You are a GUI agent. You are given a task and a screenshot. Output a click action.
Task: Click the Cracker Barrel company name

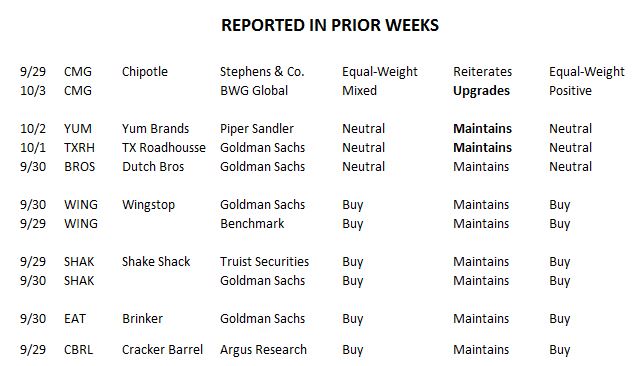tap(162, 350)
